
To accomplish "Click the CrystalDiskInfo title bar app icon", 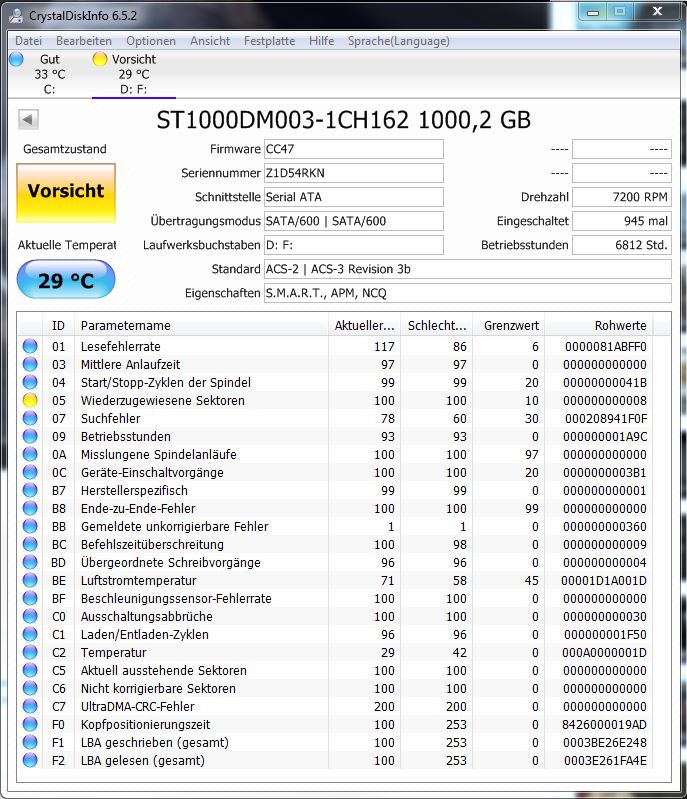I will [x=16, y=15].
